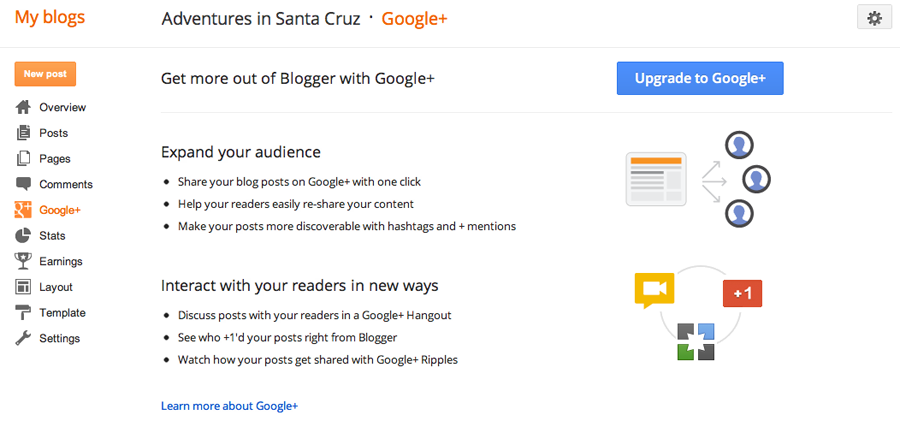Click the Posts document icon

[x=23, y=133]
